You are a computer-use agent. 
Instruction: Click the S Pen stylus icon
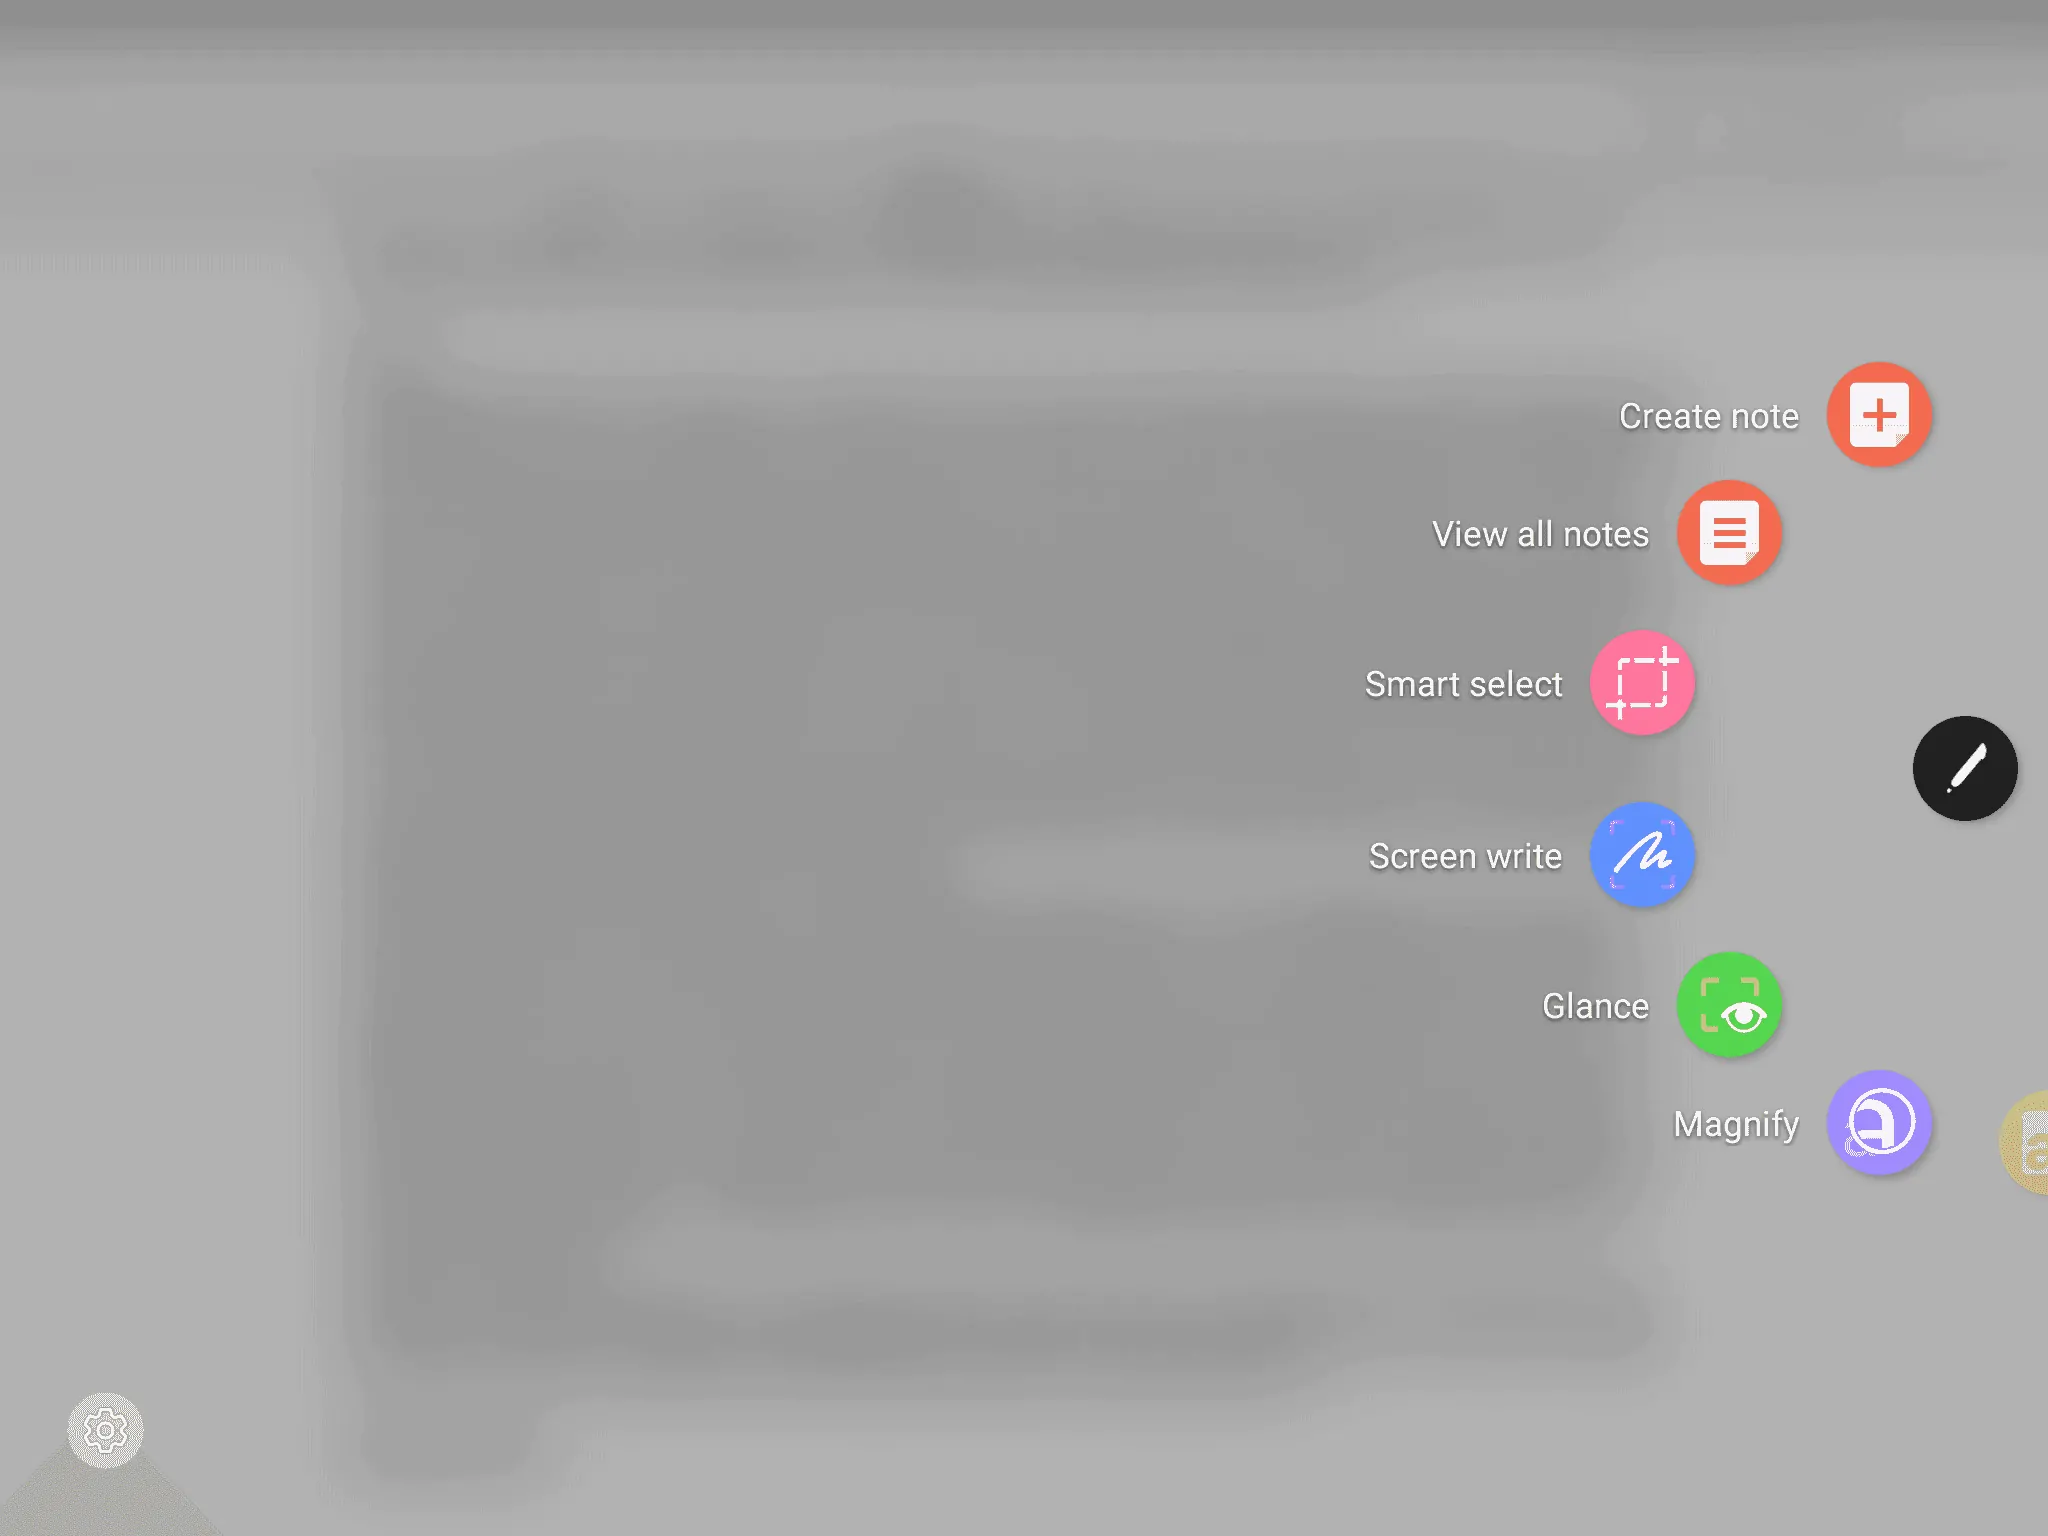click(1964, 768)
